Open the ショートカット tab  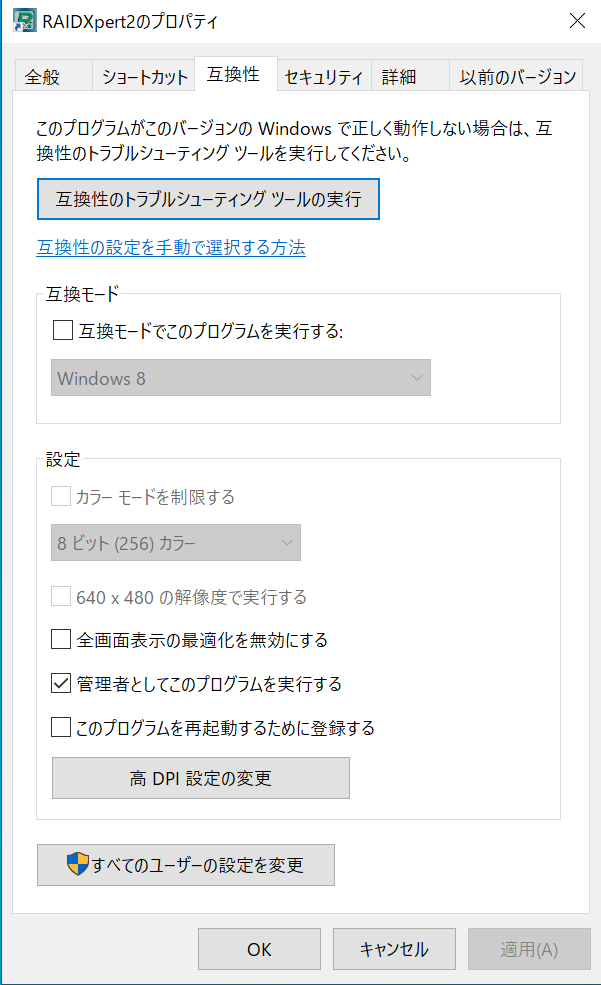(x=145, y=77)
